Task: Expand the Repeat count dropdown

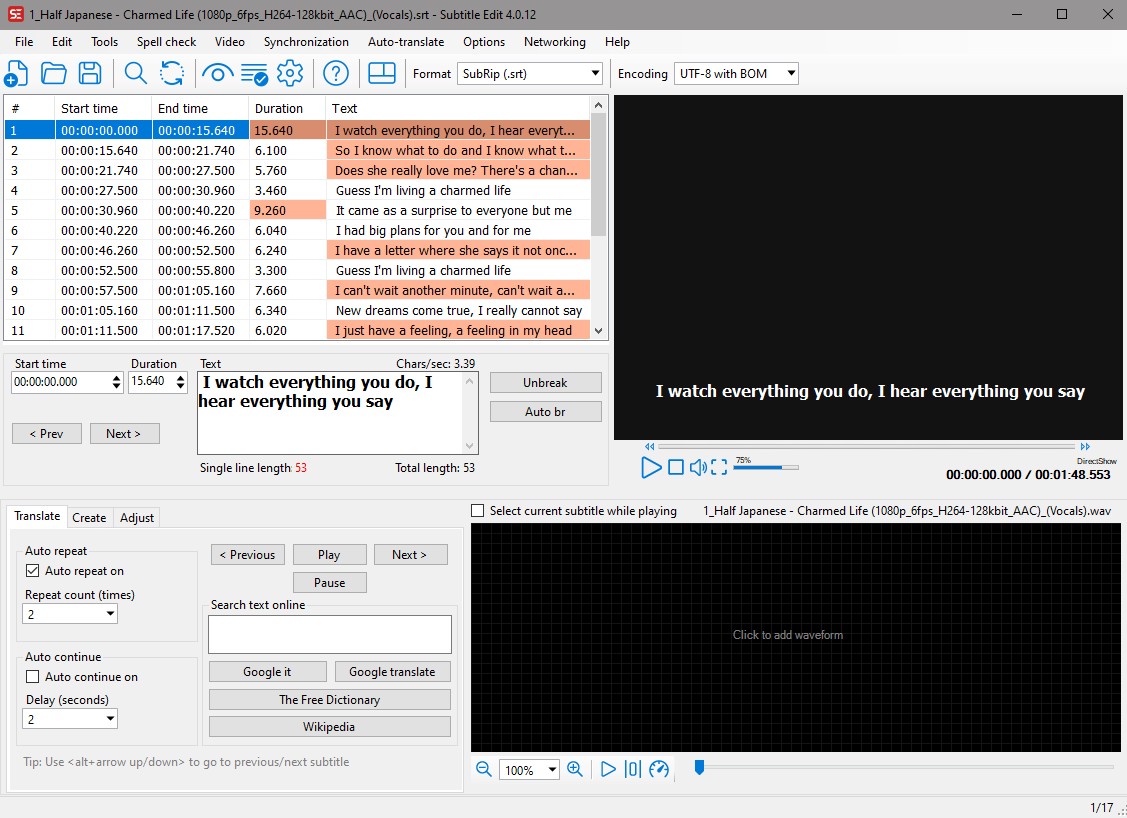Action: click(70, 614)
